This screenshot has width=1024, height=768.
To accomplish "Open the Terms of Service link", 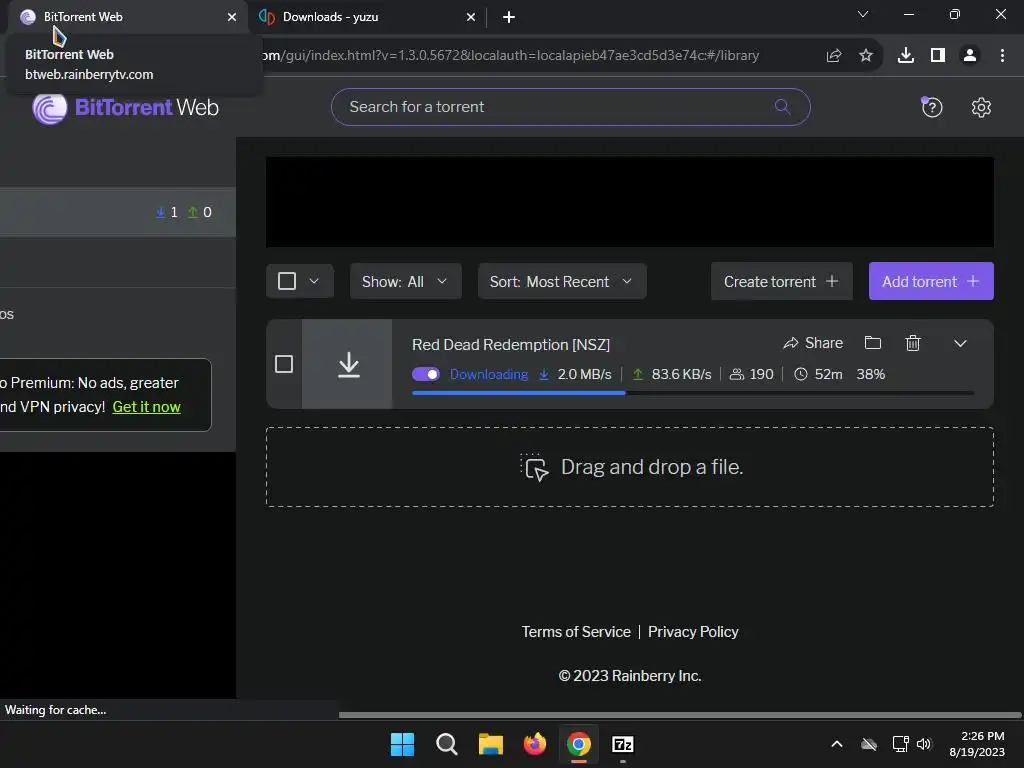I will tap(576, 632).
